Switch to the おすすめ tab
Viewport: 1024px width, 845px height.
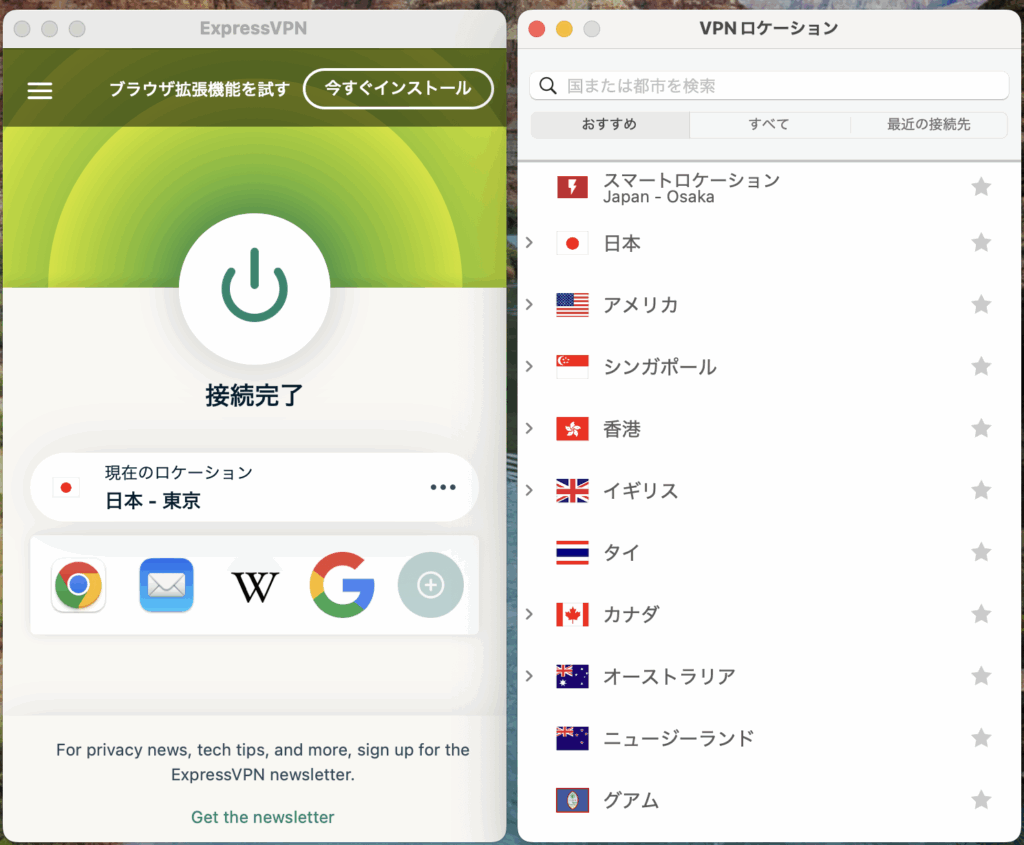610,124
